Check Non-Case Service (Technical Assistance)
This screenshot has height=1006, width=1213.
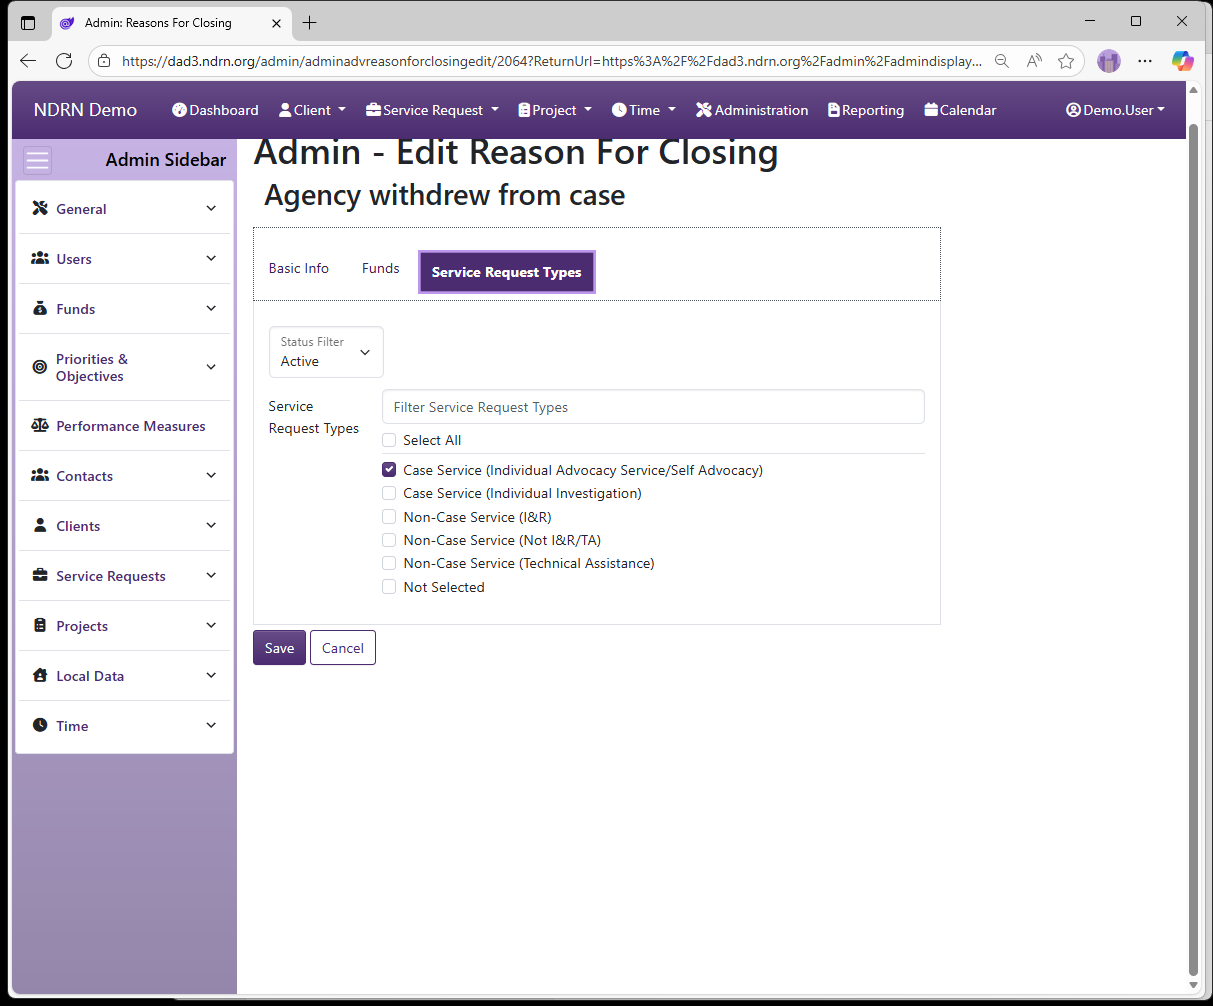tap(389, 563)
